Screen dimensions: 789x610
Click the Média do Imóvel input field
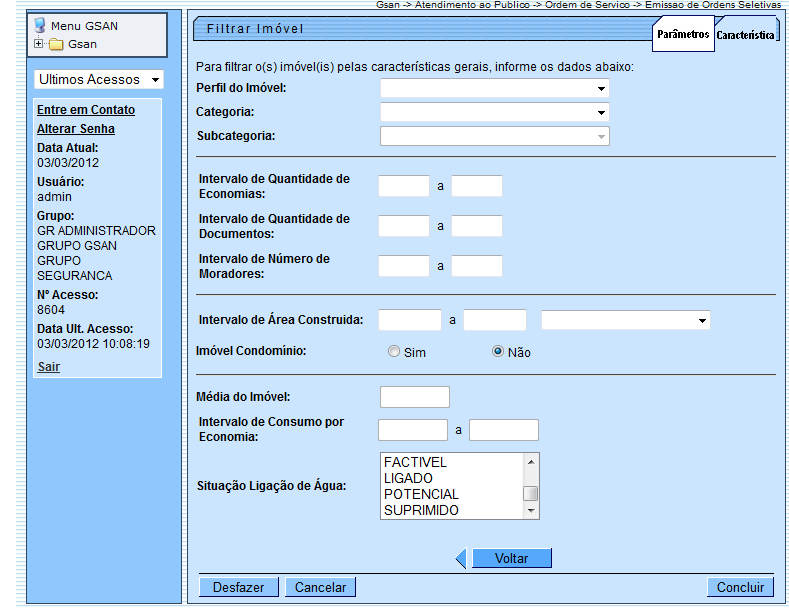[x=415, y=397]
